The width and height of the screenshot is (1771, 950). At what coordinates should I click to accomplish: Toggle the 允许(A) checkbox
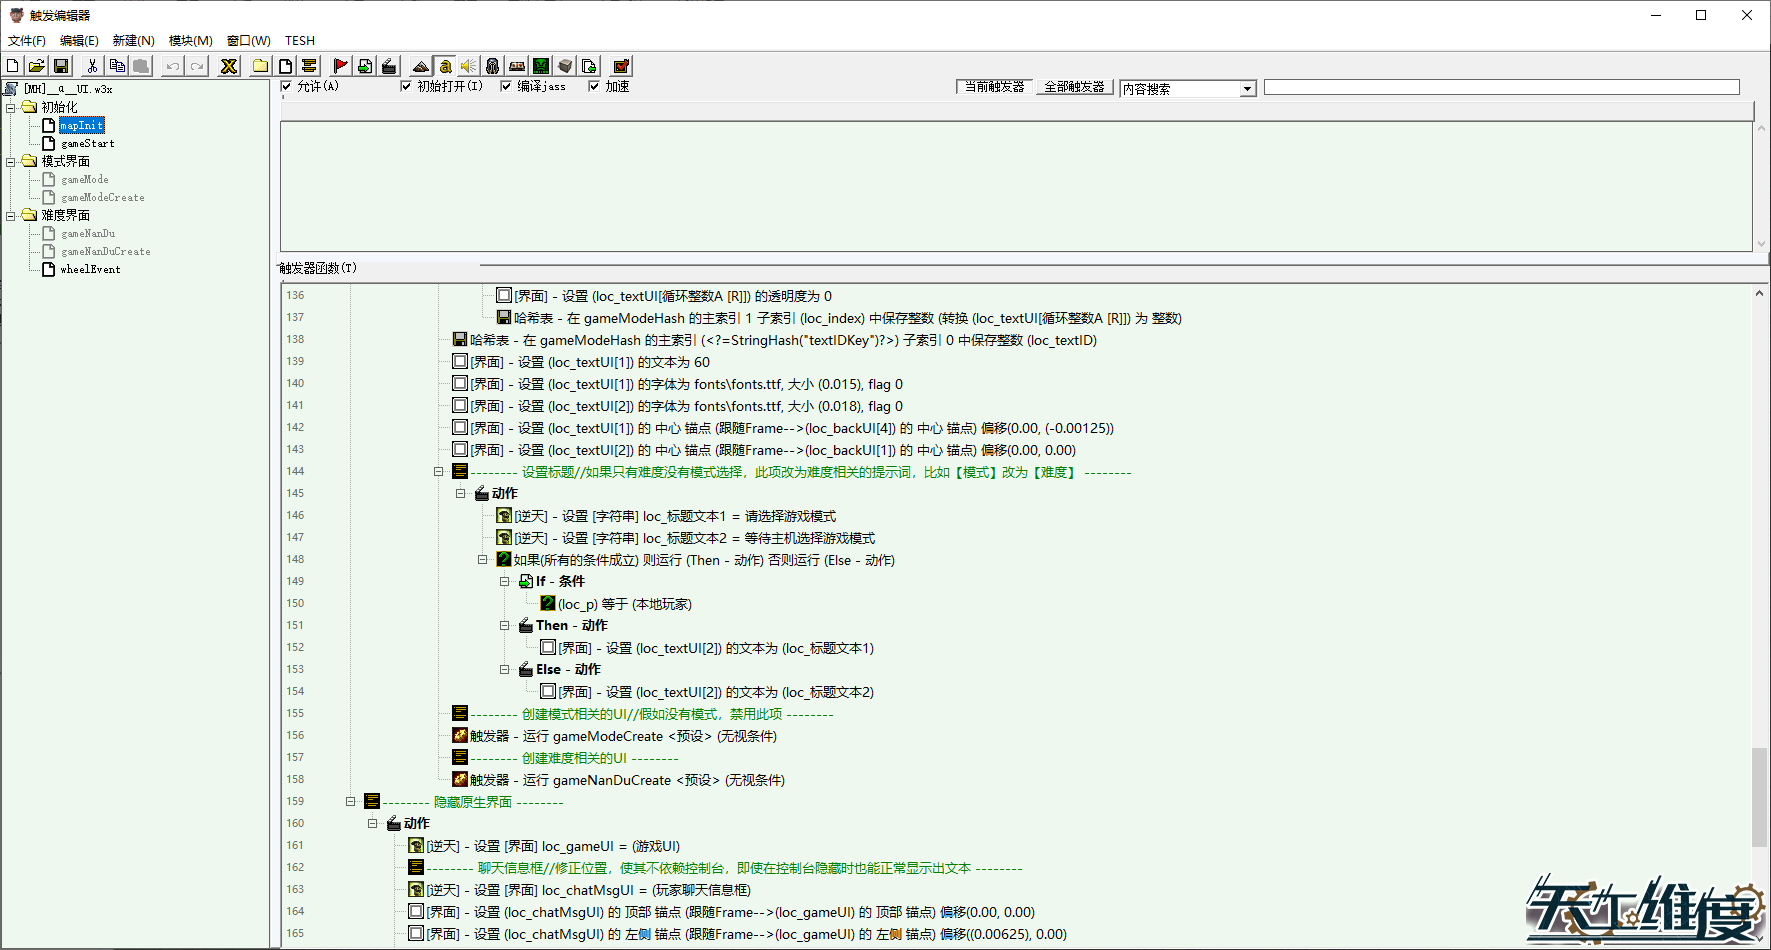point(287,86)
